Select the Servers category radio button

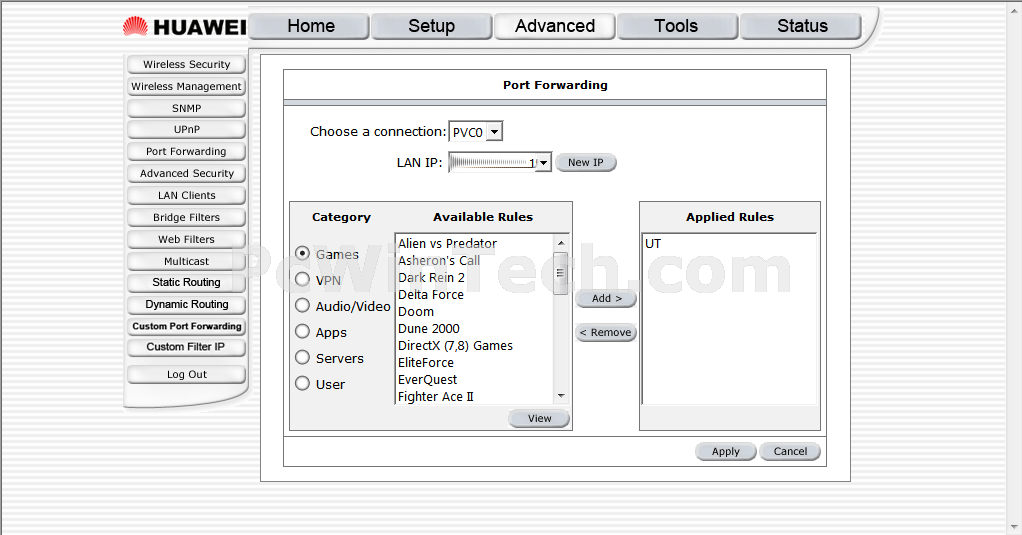(302, 358)
